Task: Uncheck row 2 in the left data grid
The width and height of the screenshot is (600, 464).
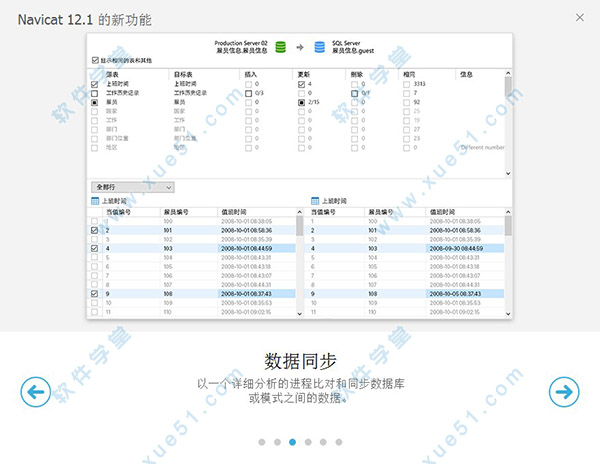Action: [x=95, y=230]
